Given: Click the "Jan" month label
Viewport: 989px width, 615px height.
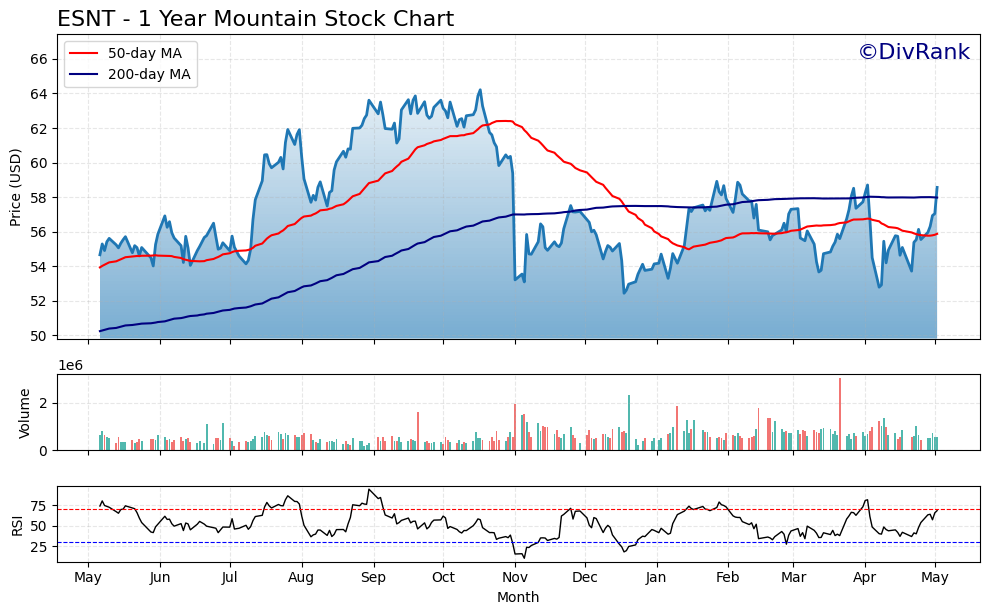Looking at the screenshot, I should tap(657, 578).
